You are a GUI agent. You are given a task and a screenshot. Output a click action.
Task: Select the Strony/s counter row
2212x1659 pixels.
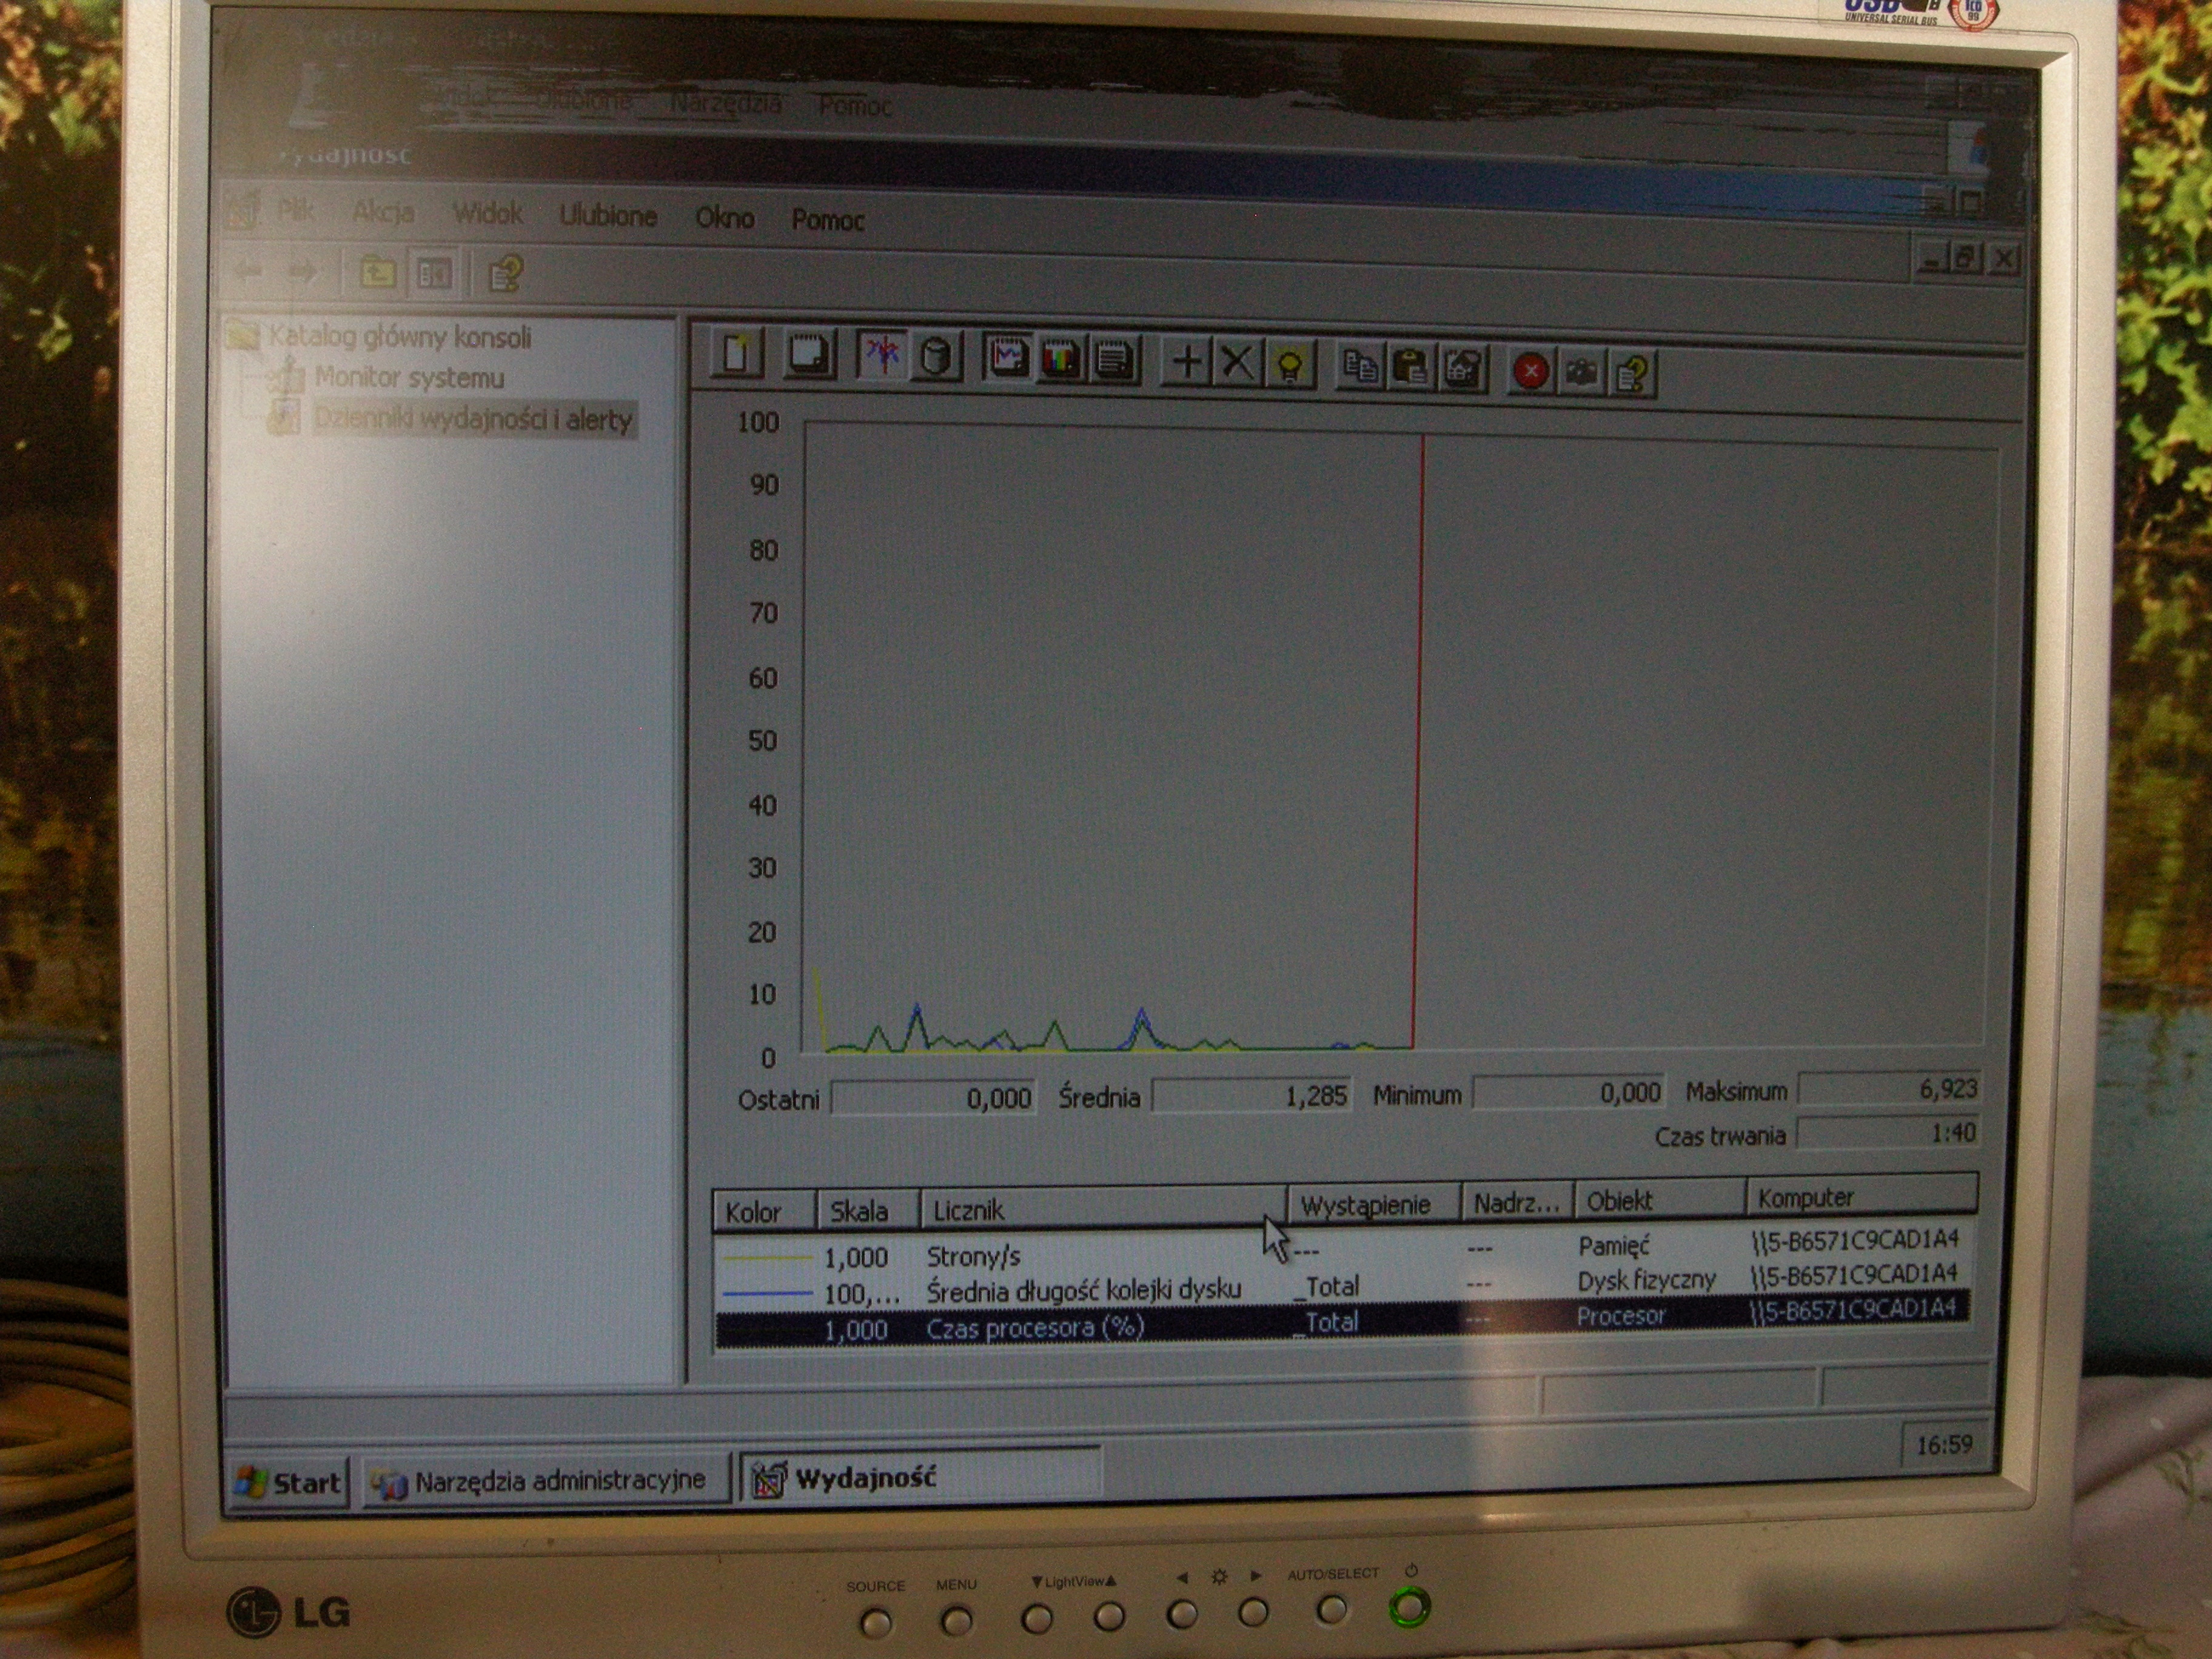973,1256
